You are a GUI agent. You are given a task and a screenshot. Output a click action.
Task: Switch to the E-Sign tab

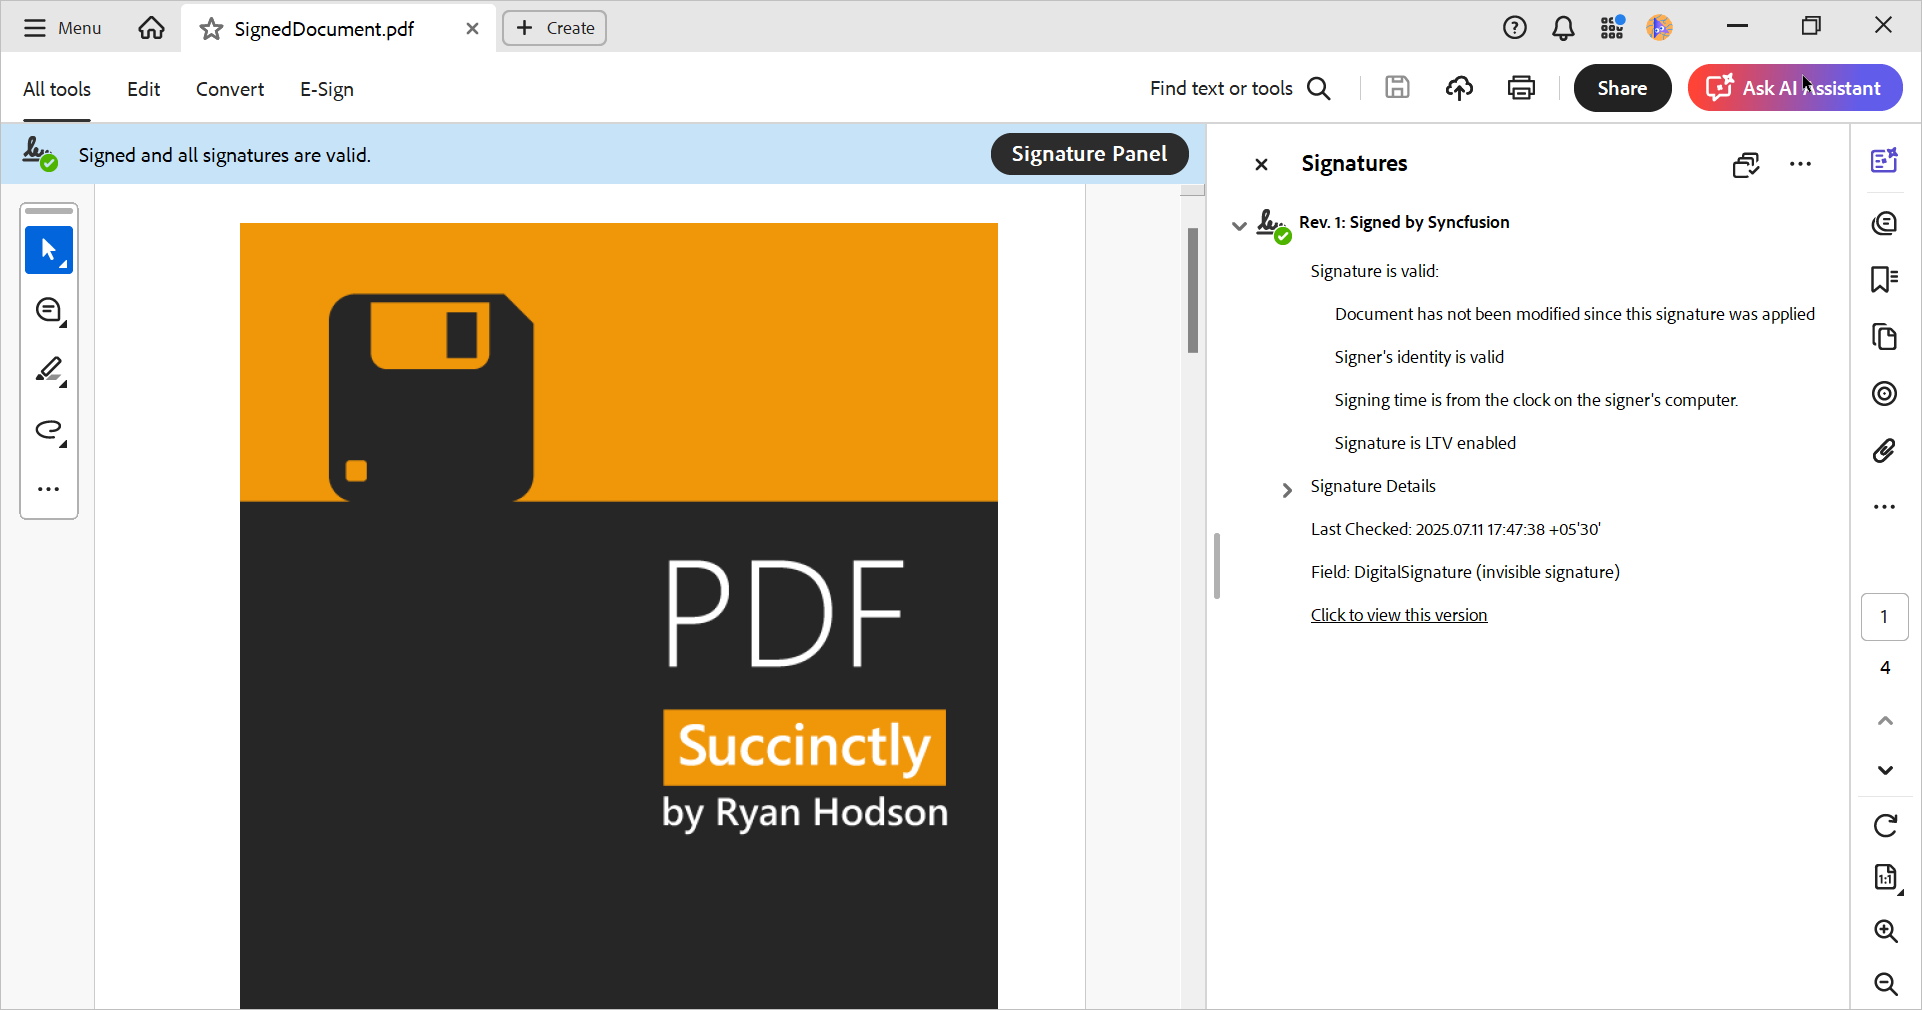coord(326,89)
